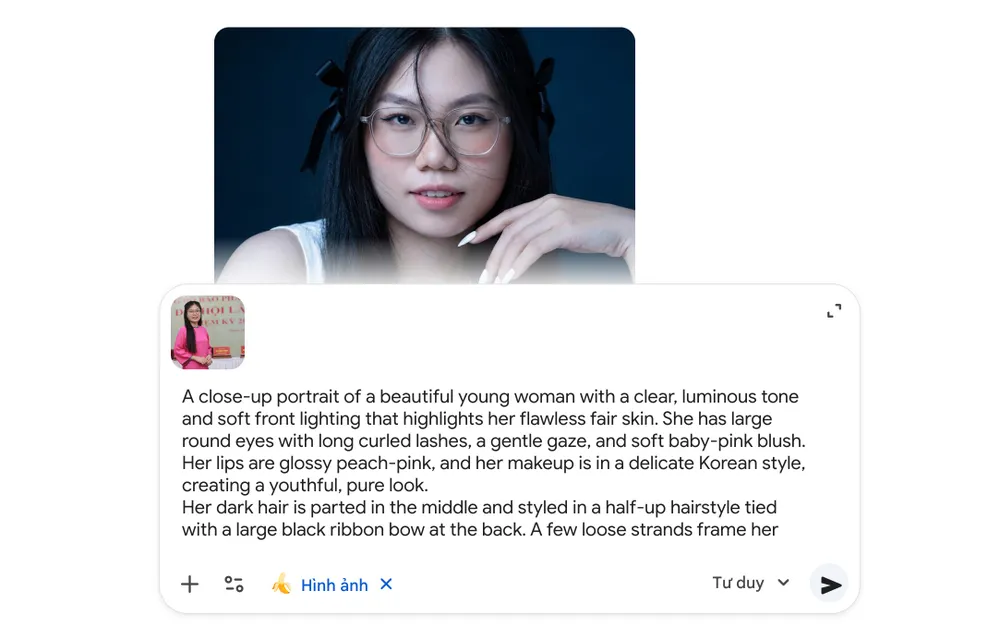Image resolution: width=1000 pixels, height=627 pixels.
Task: Remove the Hình ảnh chip with X
Action: click(x=386, y=584)
